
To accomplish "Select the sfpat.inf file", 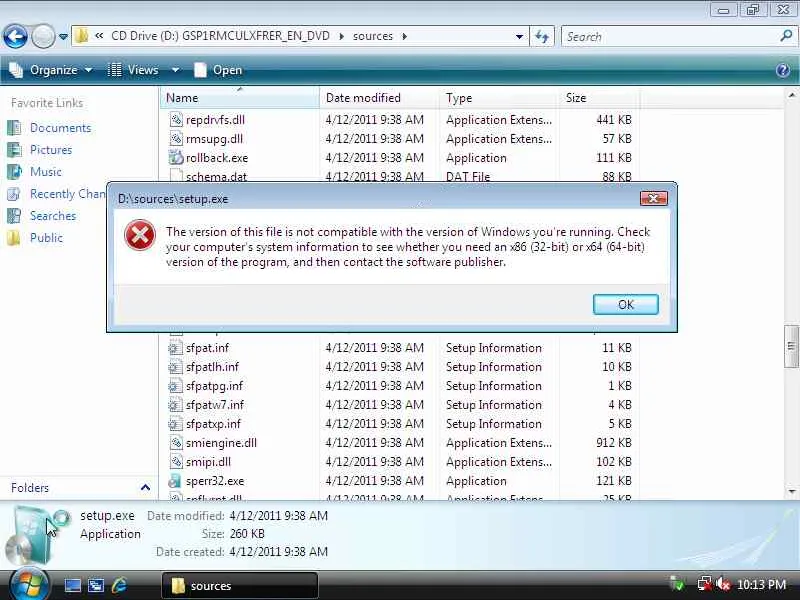I will point(207,348).
